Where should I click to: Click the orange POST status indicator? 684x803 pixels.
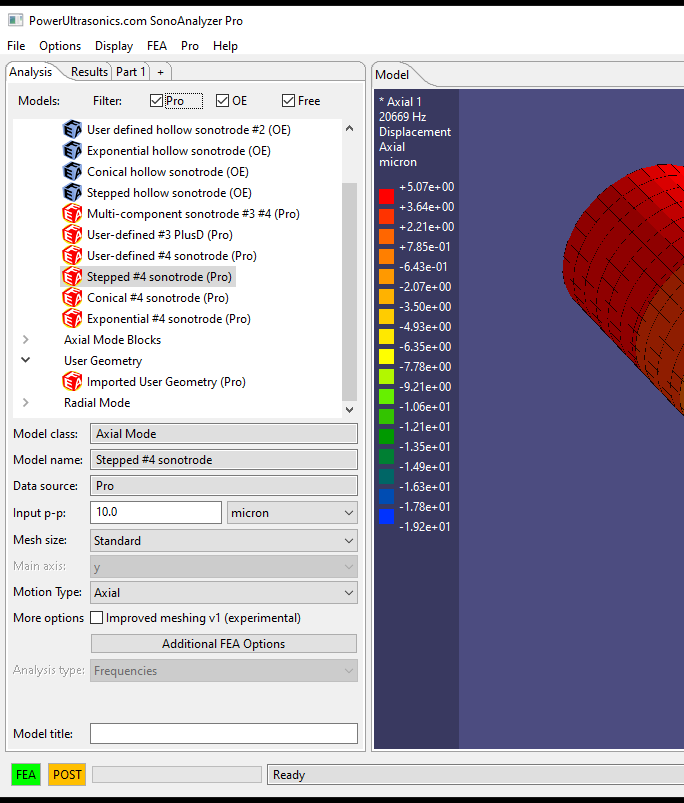pos(67,775)
